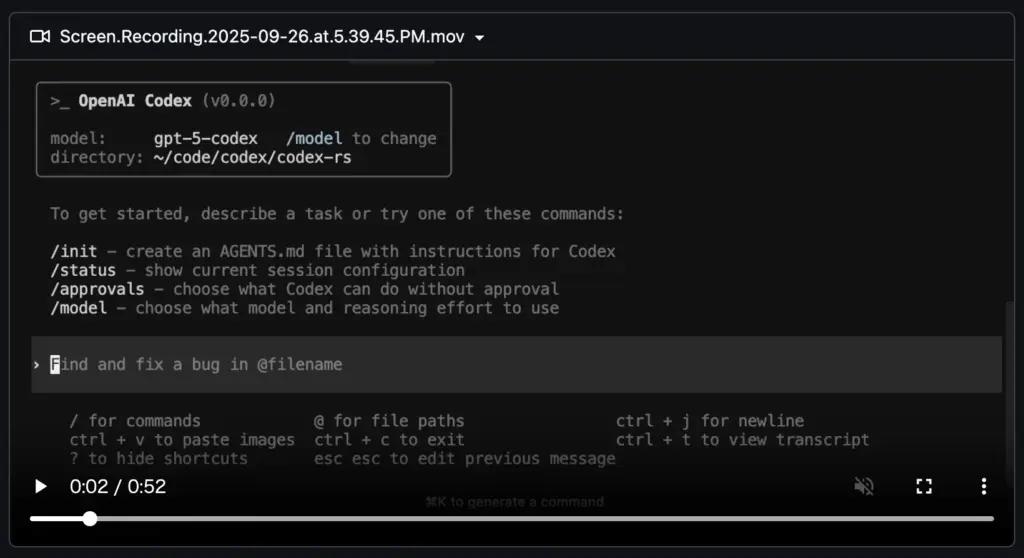Click the /approvals command entry
Screen dimensions: 1024x558
click(97, 289)
